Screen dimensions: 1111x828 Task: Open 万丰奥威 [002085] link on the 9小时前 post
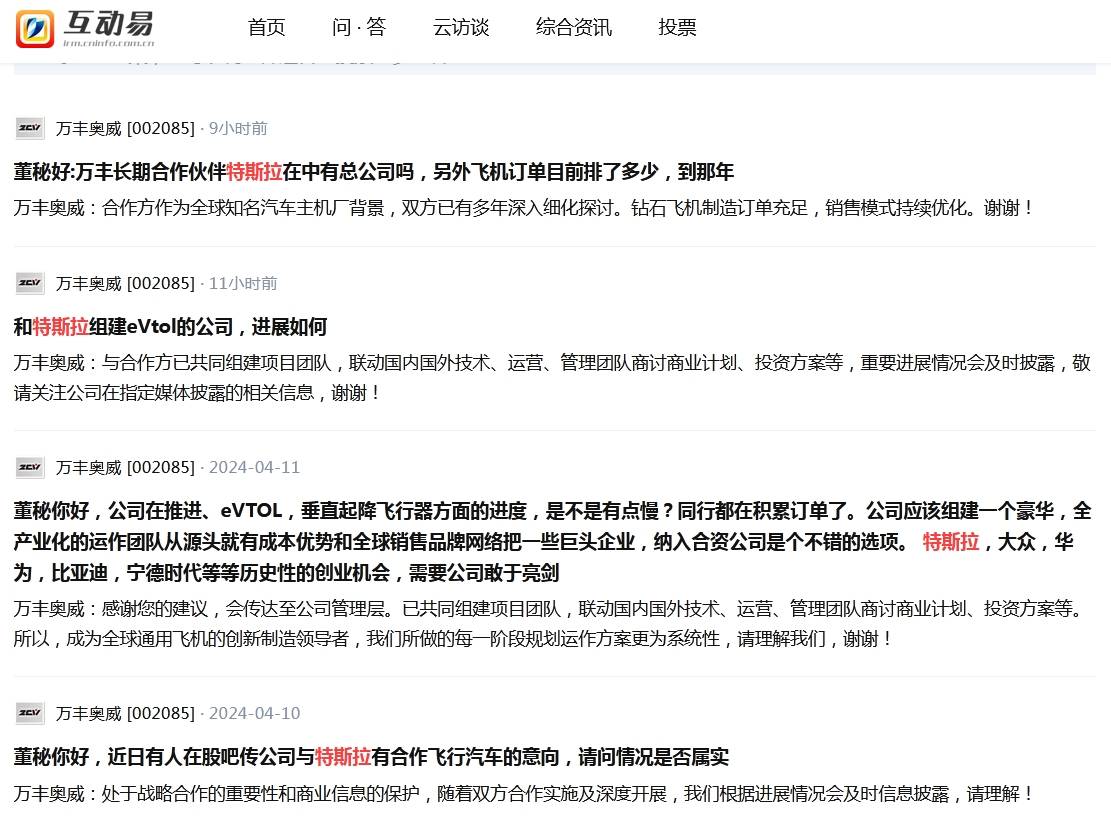[x=125, y=128]
